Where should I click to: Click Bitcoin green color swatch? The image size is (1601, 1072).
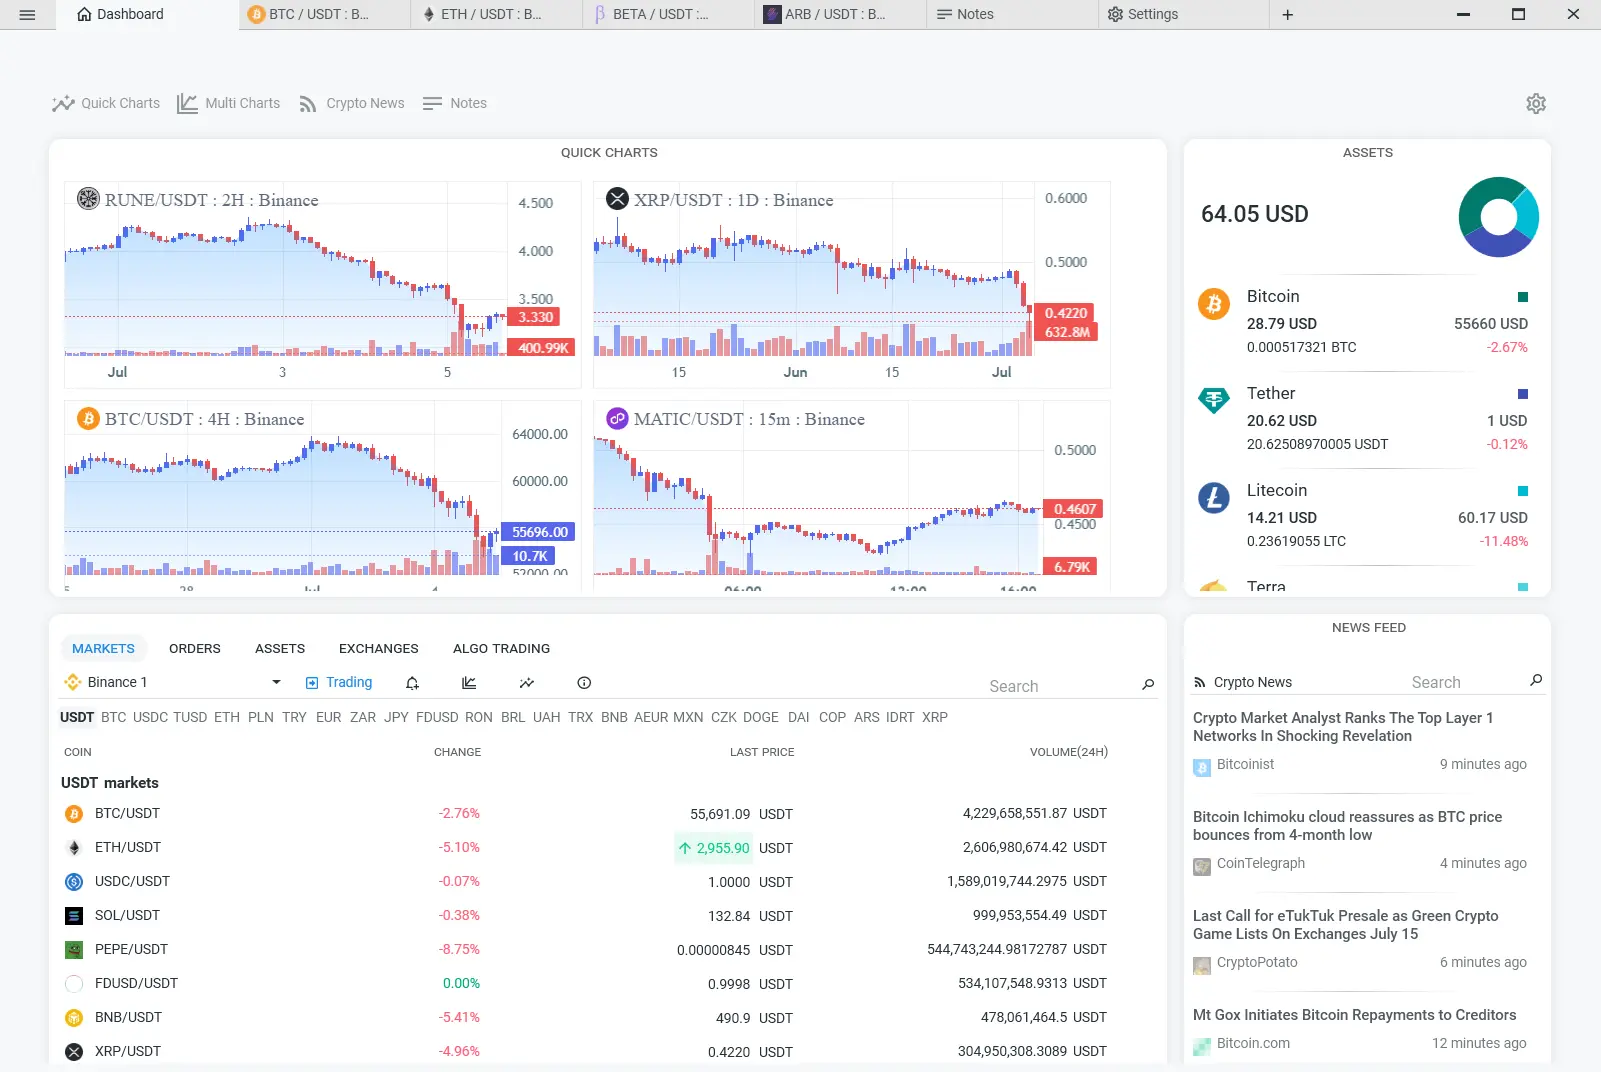[x=1523, y=297]
